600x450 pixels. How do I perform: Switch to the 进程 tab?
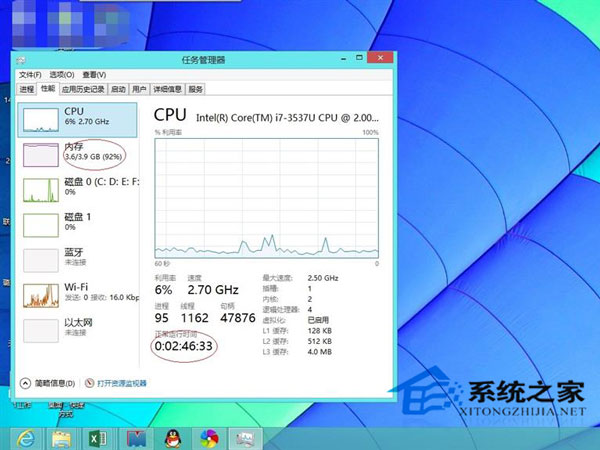click(27, 89)
